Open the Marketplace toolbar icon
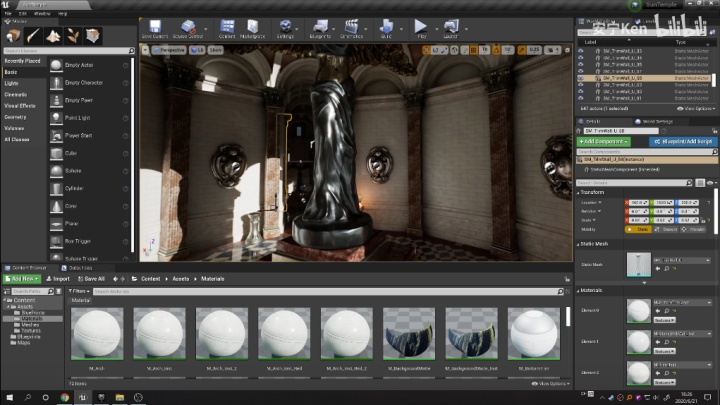Viewport: 720px width, 405px height. point(253,26)
